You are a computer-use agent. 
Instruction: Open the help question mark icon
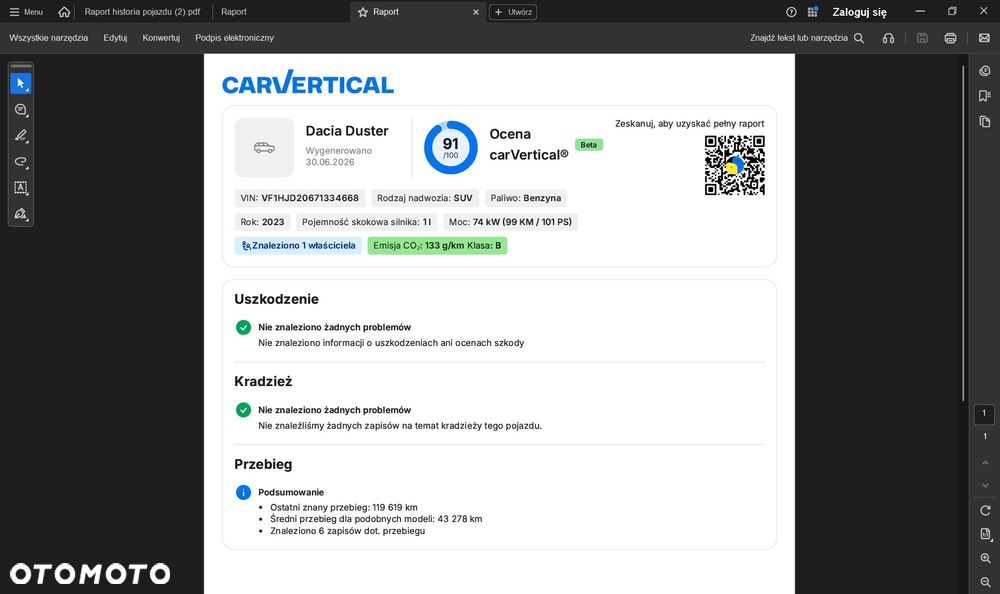pos(791,12)
